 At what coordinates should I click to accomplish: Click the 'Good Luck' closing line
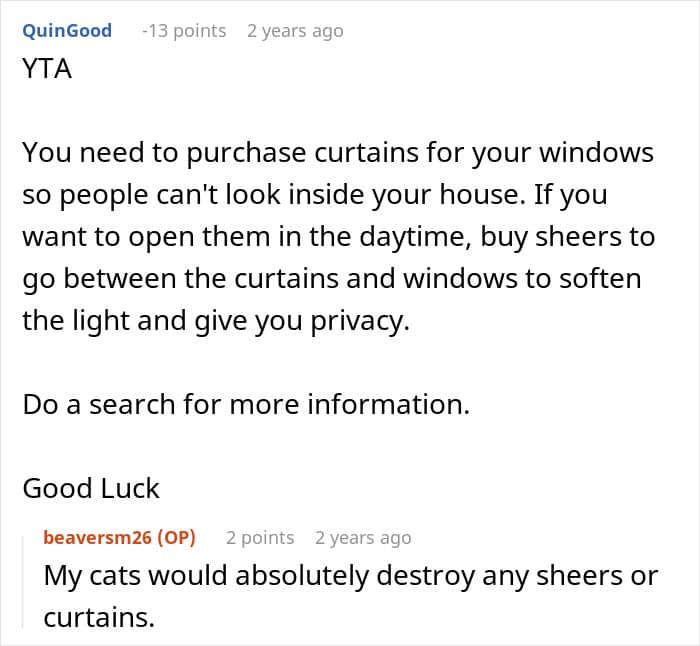[91, 488]
